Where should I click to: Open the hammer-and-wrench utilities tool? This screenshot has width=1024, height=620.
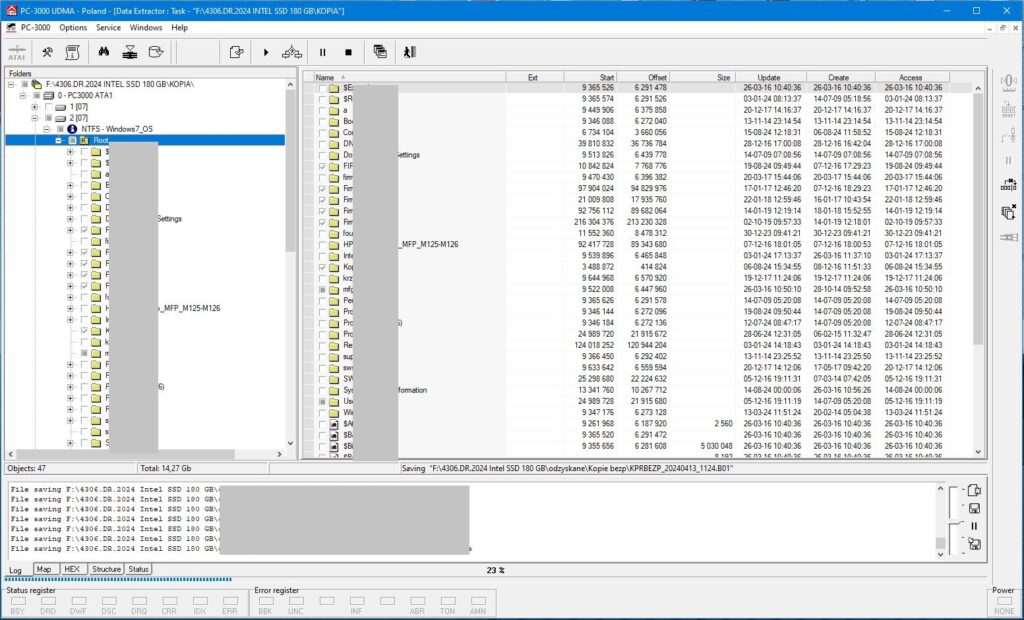click(x=47, y=52)
